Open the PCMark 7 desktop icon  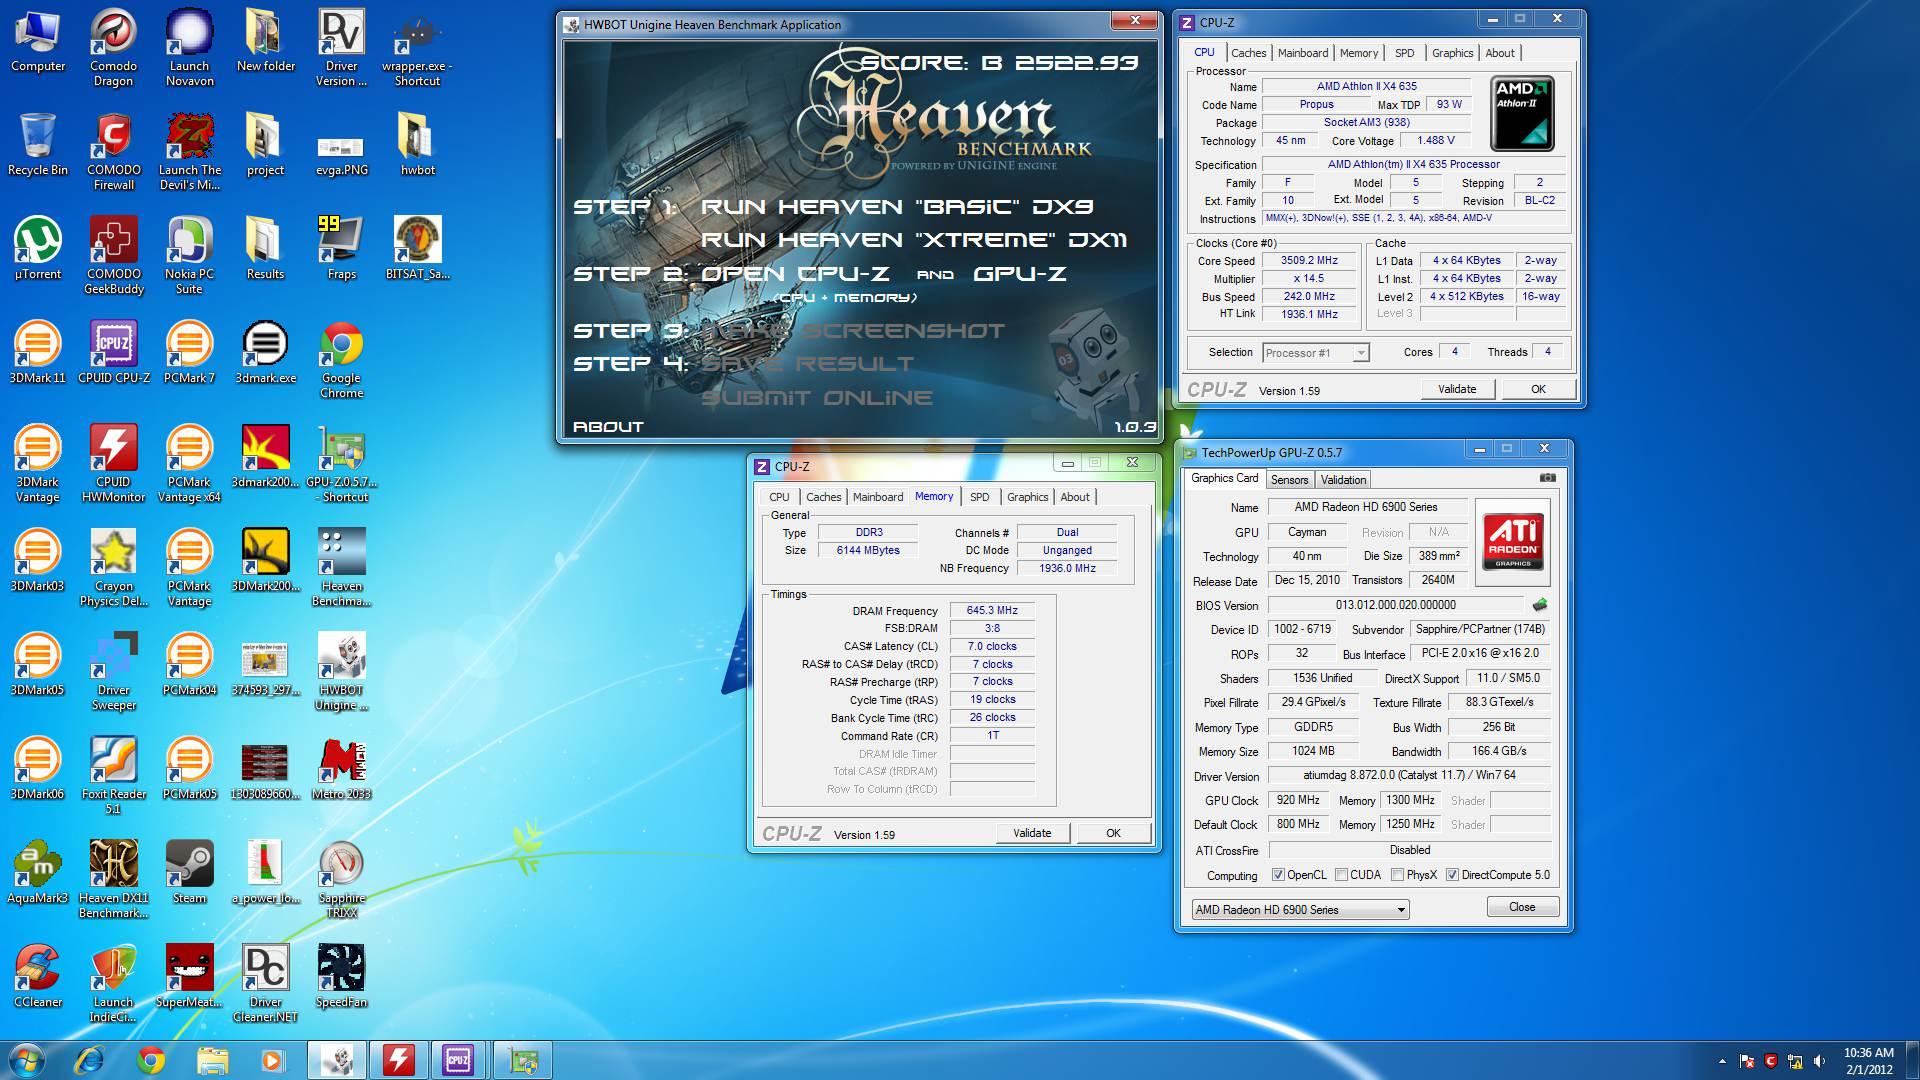(190, 353)
